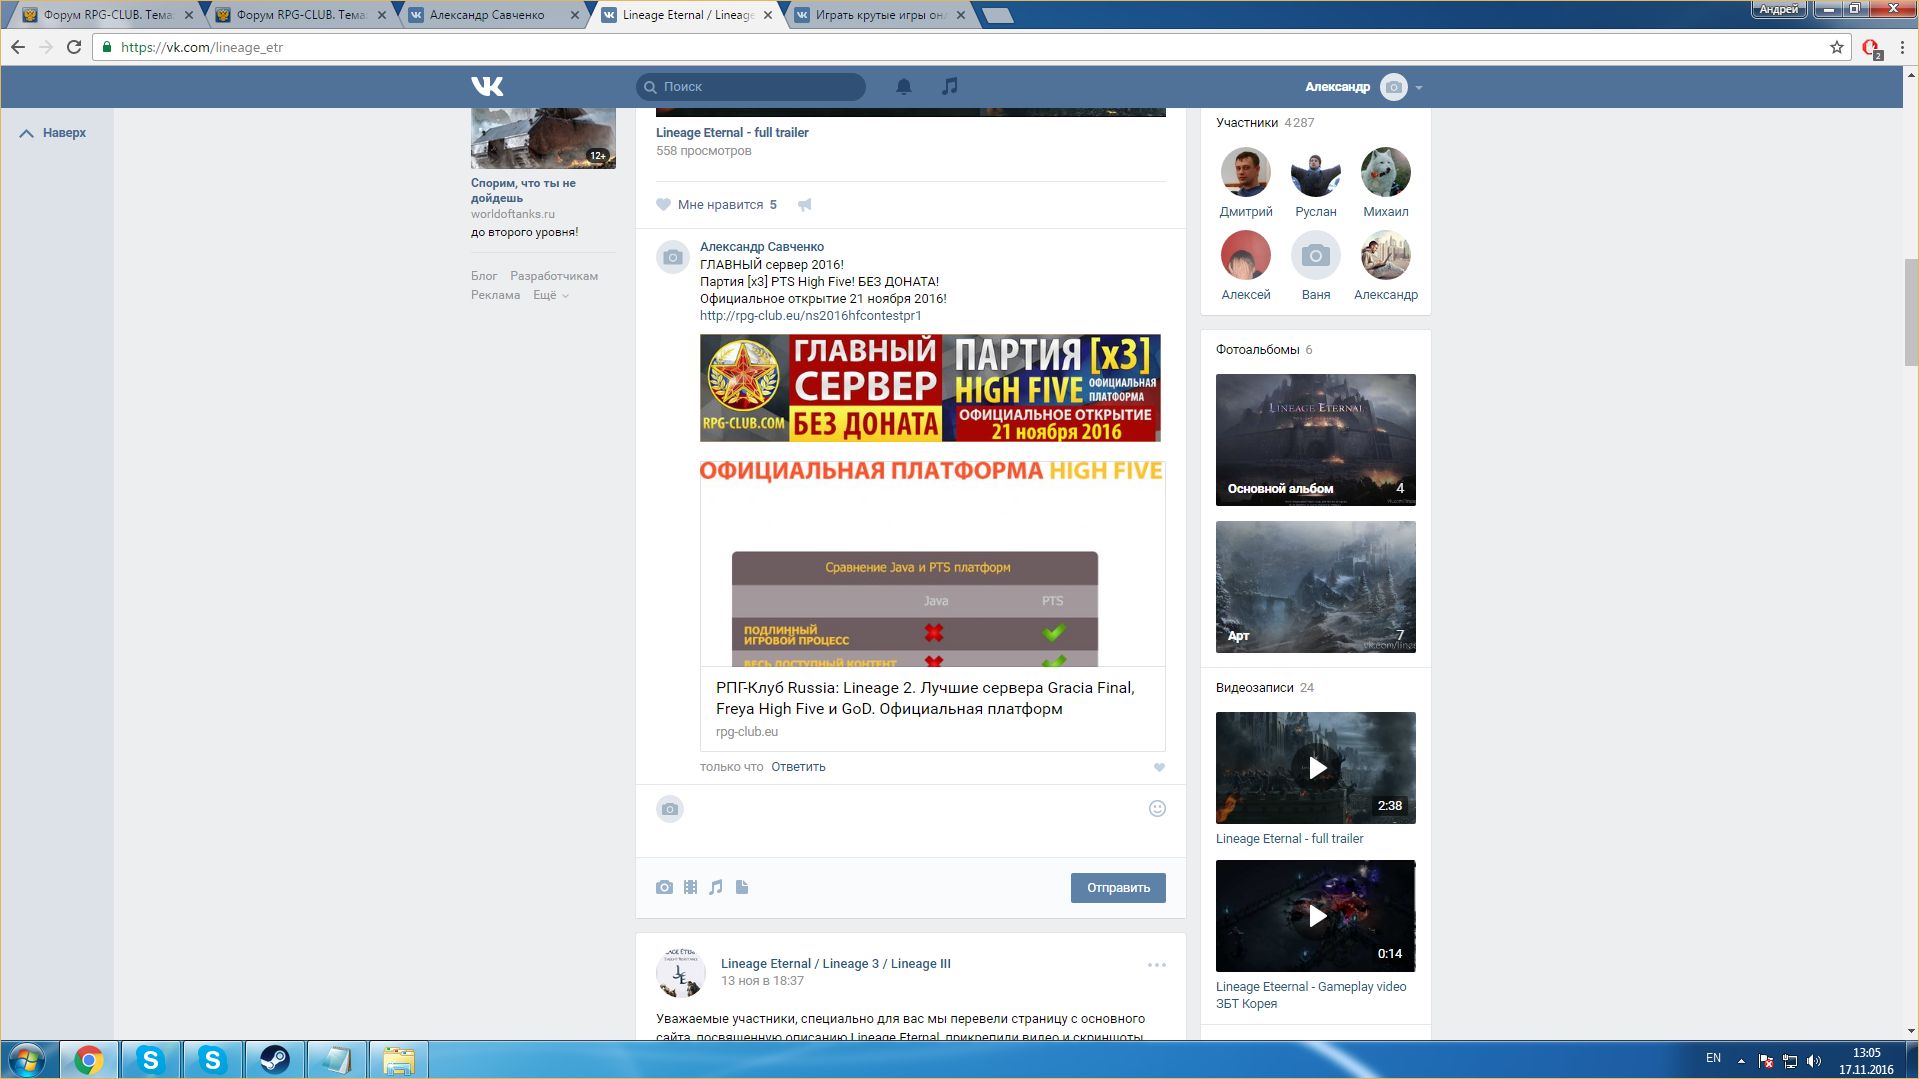Open new tab button
The width and height of the screenshot is (1919, 1079).
point(997,15)
